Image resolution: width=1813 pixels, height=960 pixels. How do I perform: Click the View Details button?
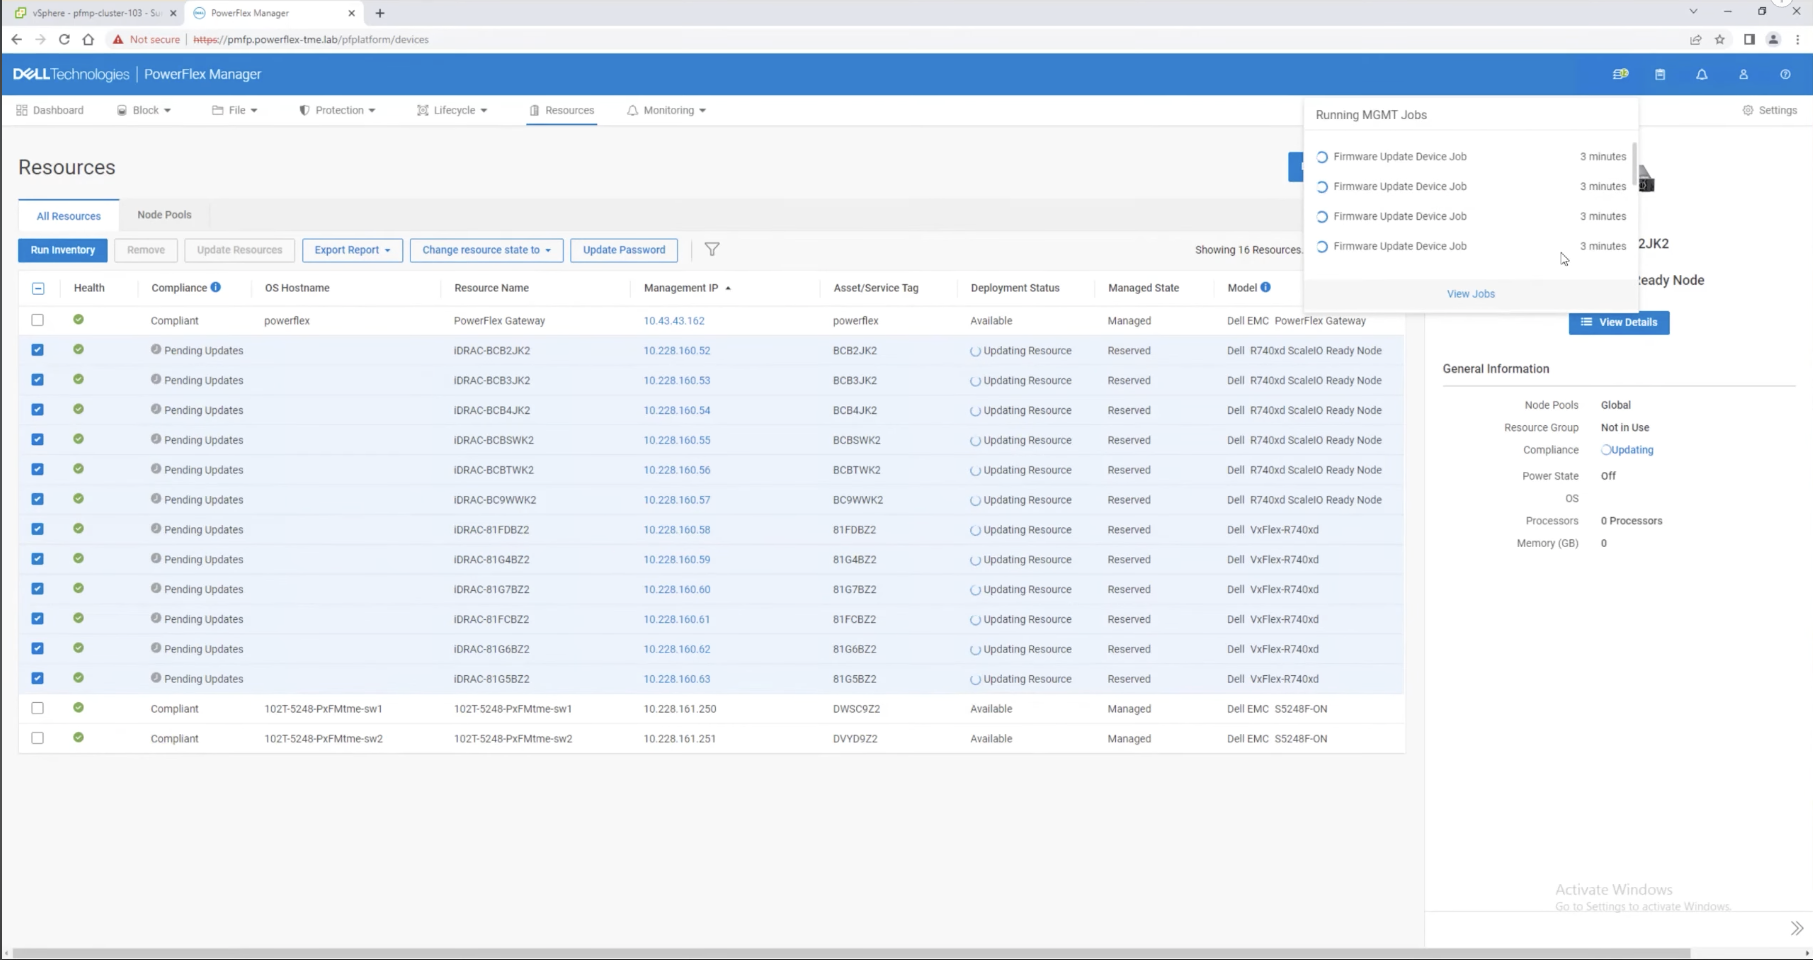pyautogui.click(x=1619, y=322)
